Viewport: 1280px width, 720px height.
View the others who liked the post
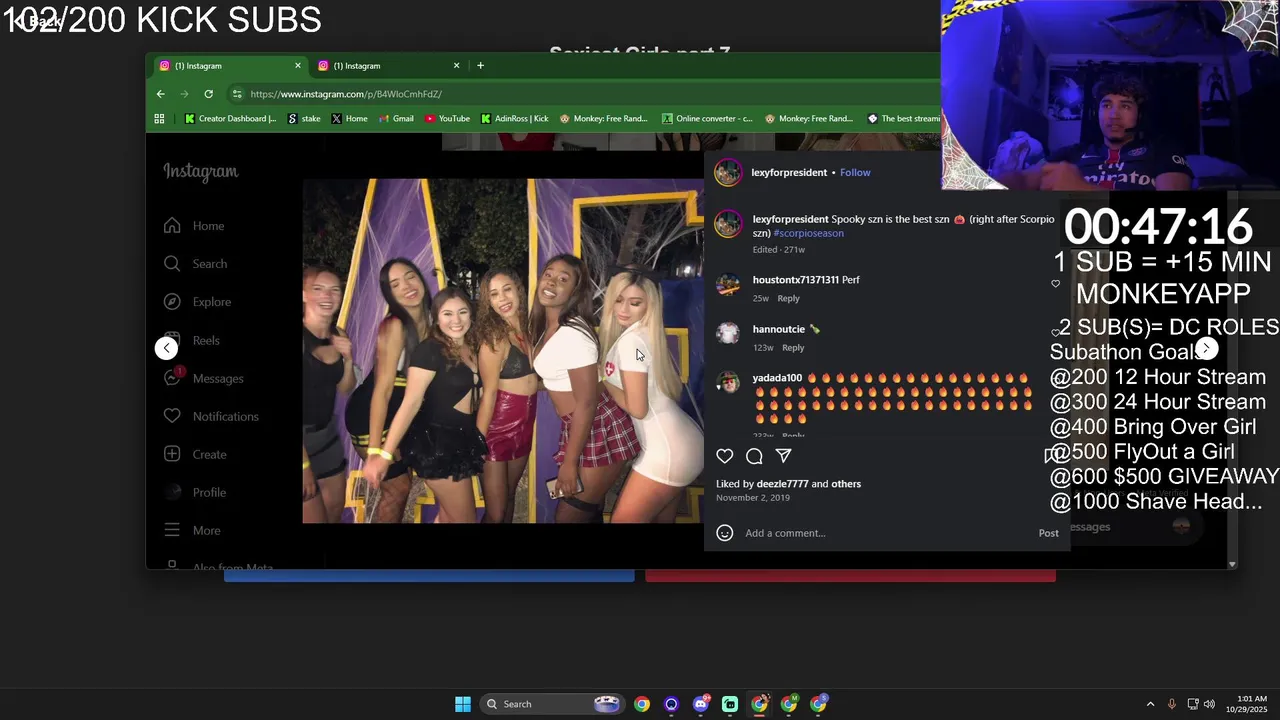click(846, 484)
